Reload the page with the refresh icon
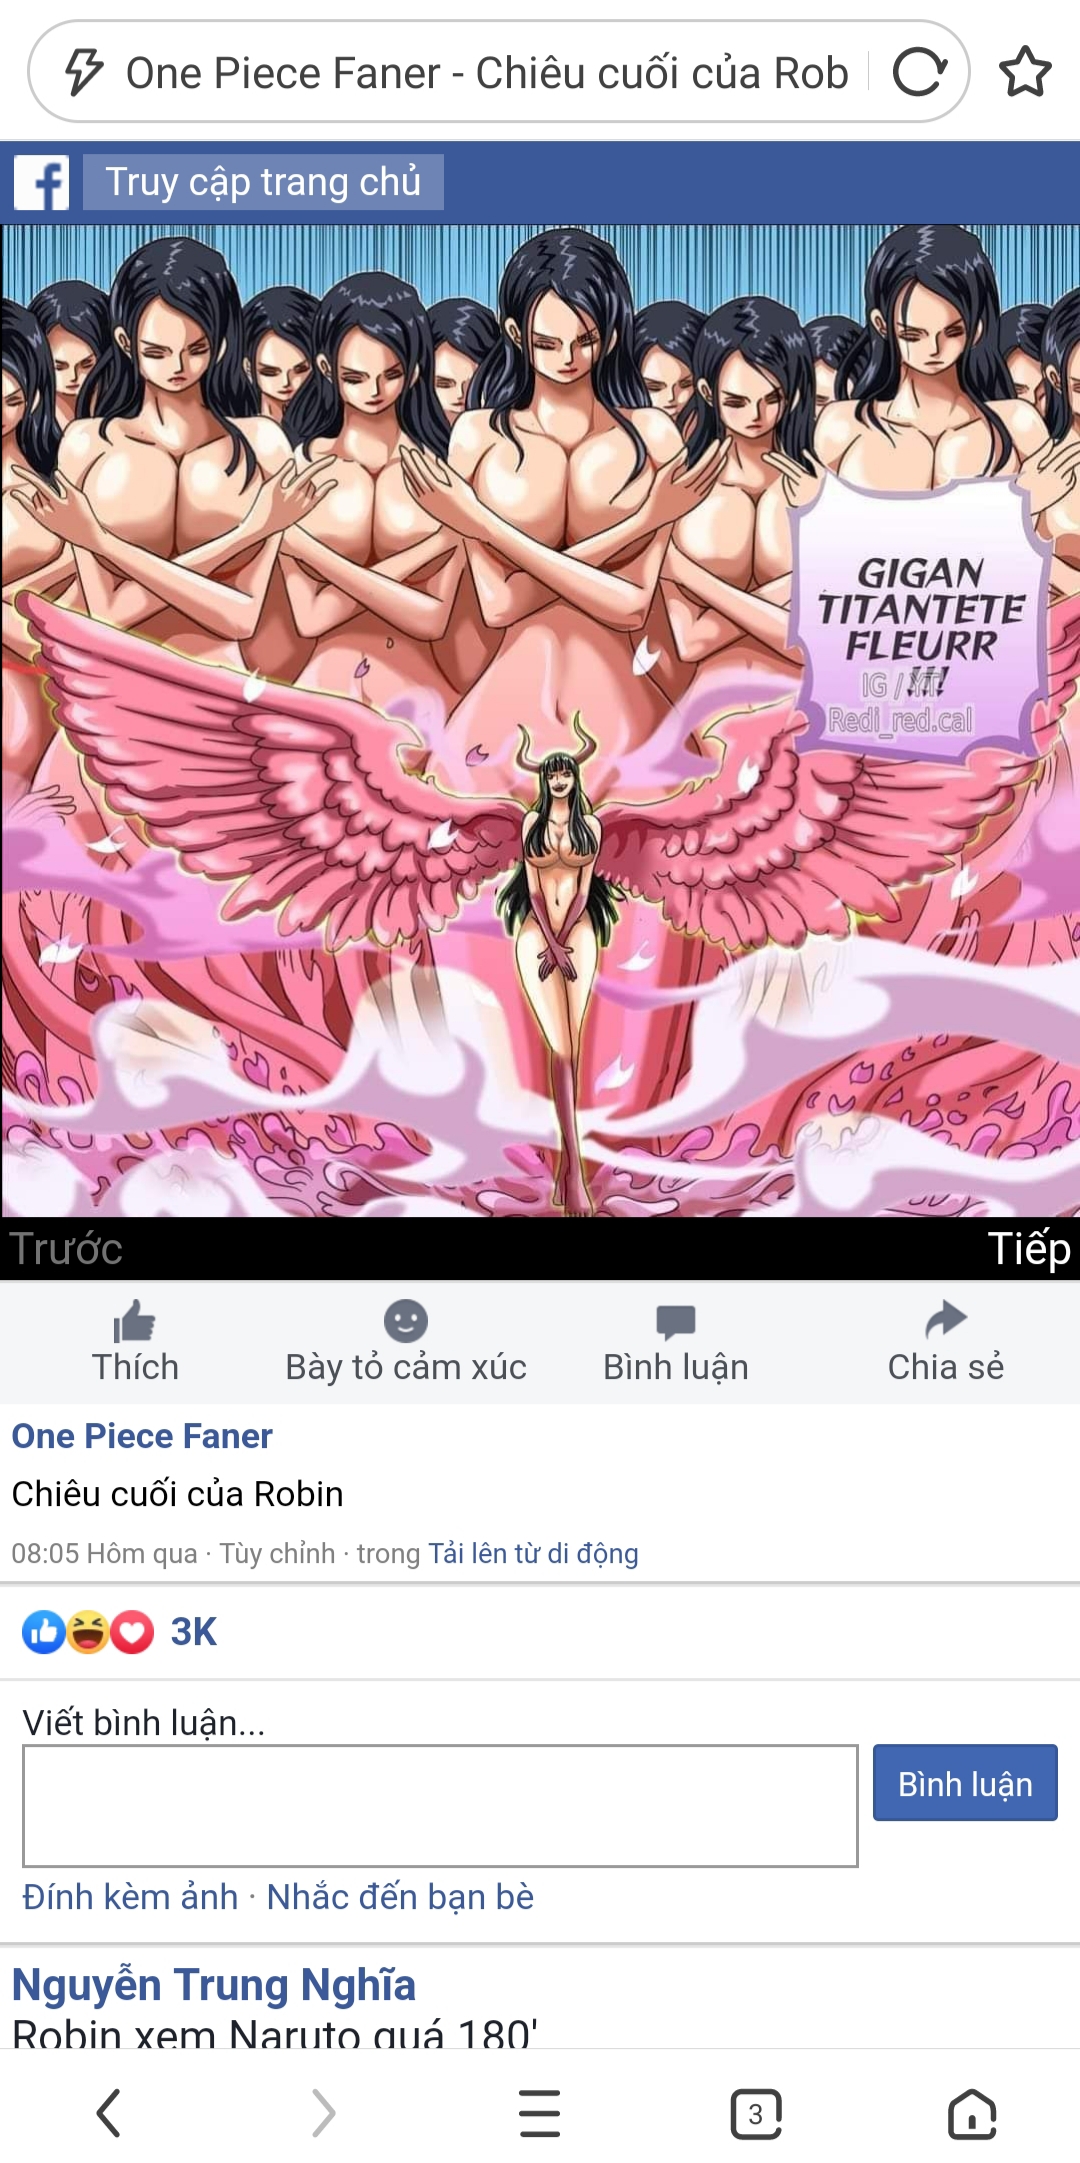1080x2163 pixels. (x=920, y=72)
